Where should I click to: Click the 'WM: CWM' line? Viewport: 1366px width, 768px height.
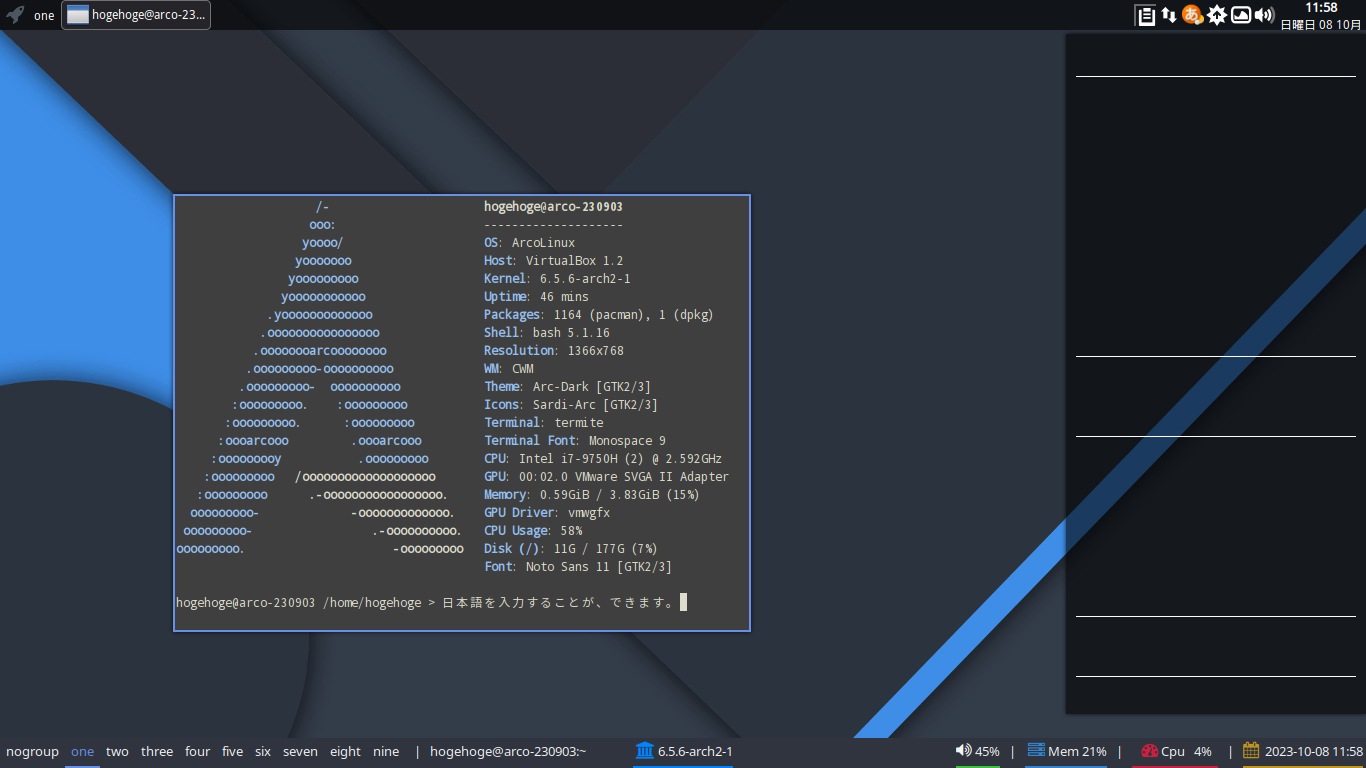pyautogui.click(x=508, y=369)
